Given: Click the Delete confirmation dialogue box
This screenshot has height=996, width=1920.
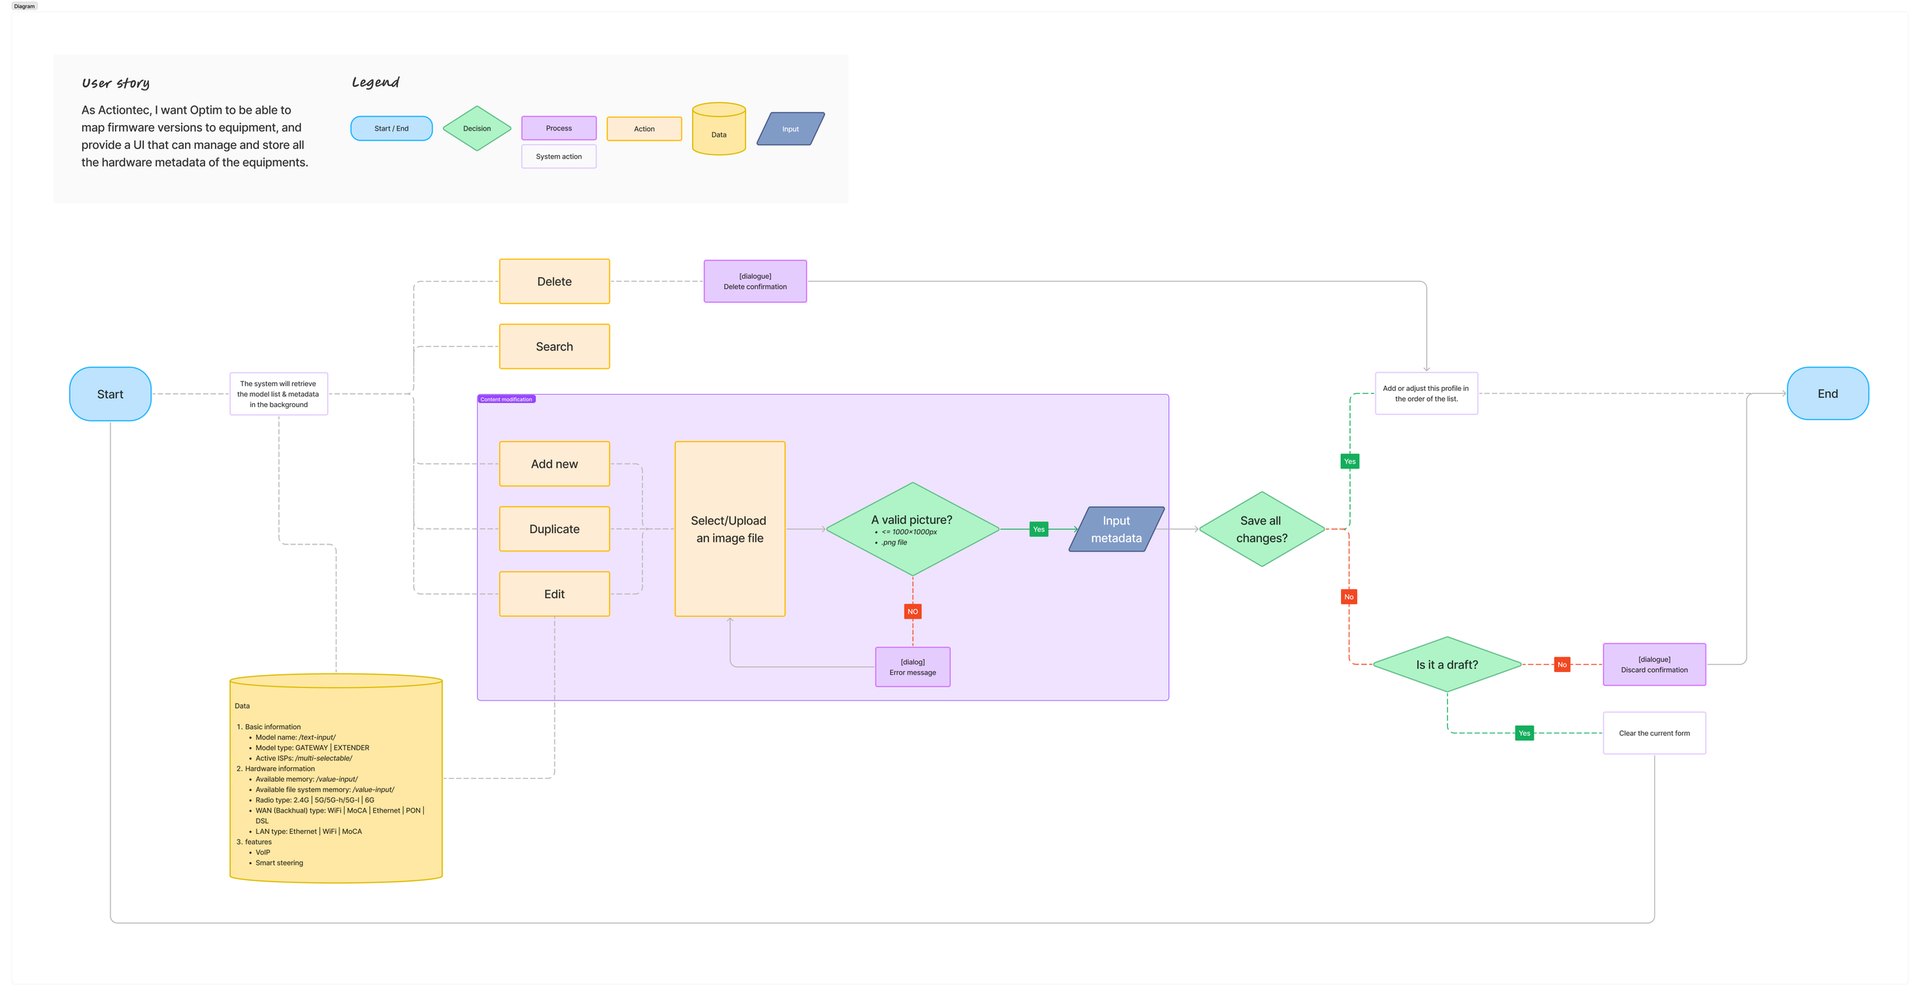Looking at the screenshot, I should point(755,281).
